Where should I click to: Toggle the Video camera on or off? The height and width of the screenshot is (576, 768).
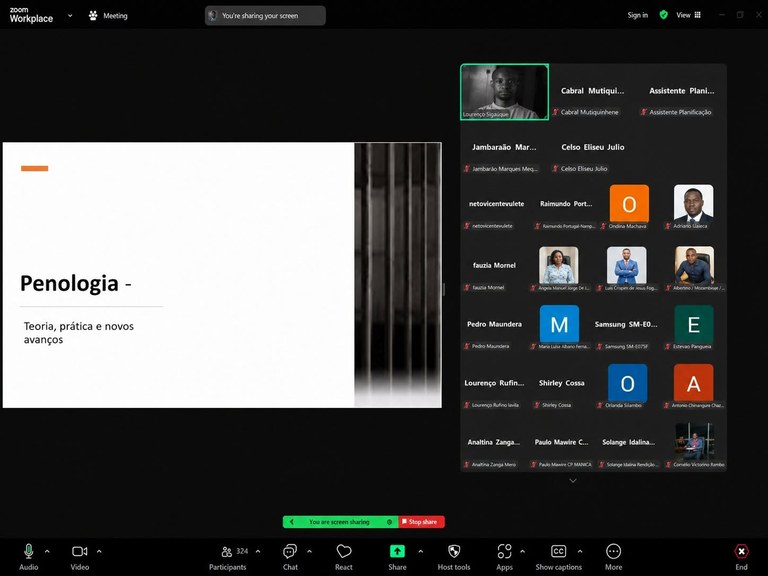click(80, 552)
